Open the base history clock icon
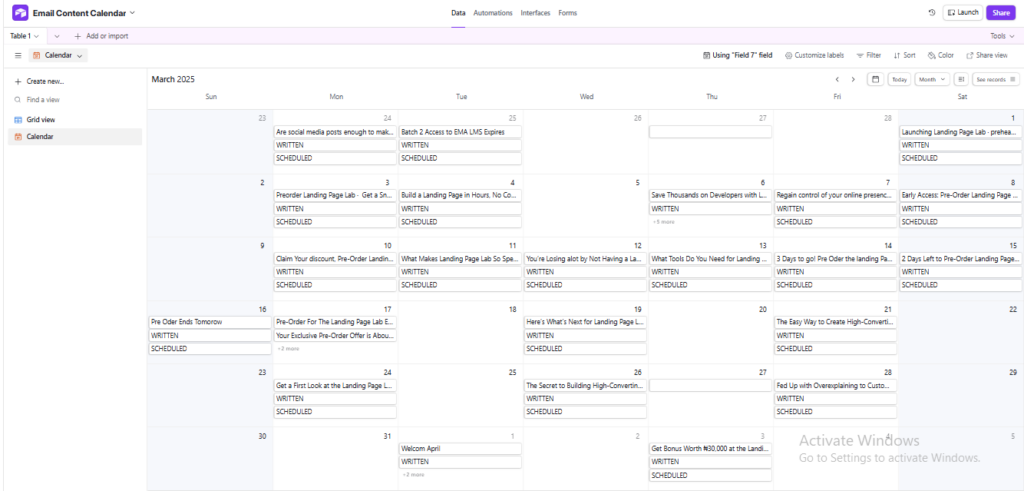Image resolution: width=1024 pixels, height=491 pixels. coord(931,13)
